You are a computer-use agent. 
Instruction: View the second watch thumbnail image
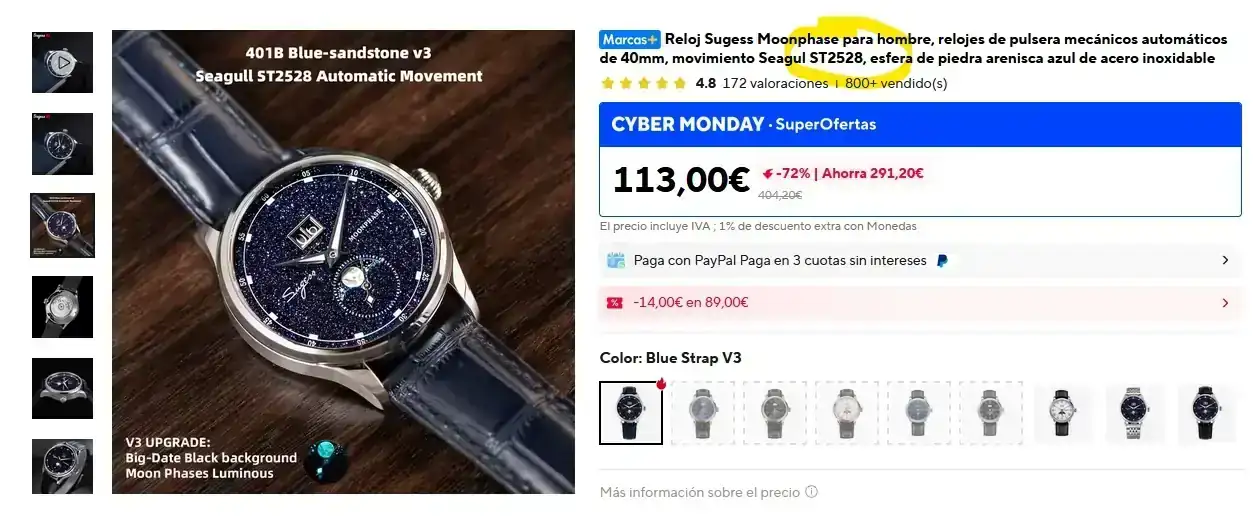click(x=62, y=144)
